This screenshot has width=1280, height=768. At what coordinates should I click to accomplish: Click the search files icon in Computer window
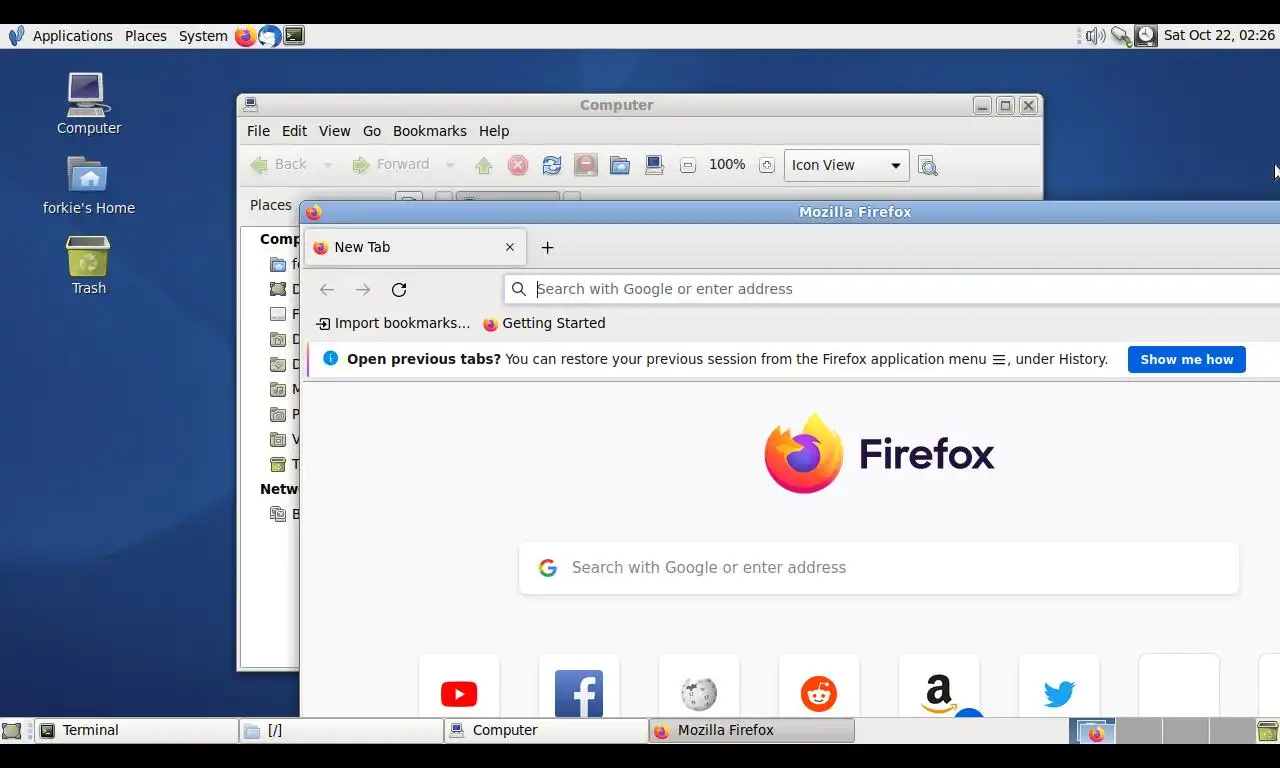tap(928, 166)
